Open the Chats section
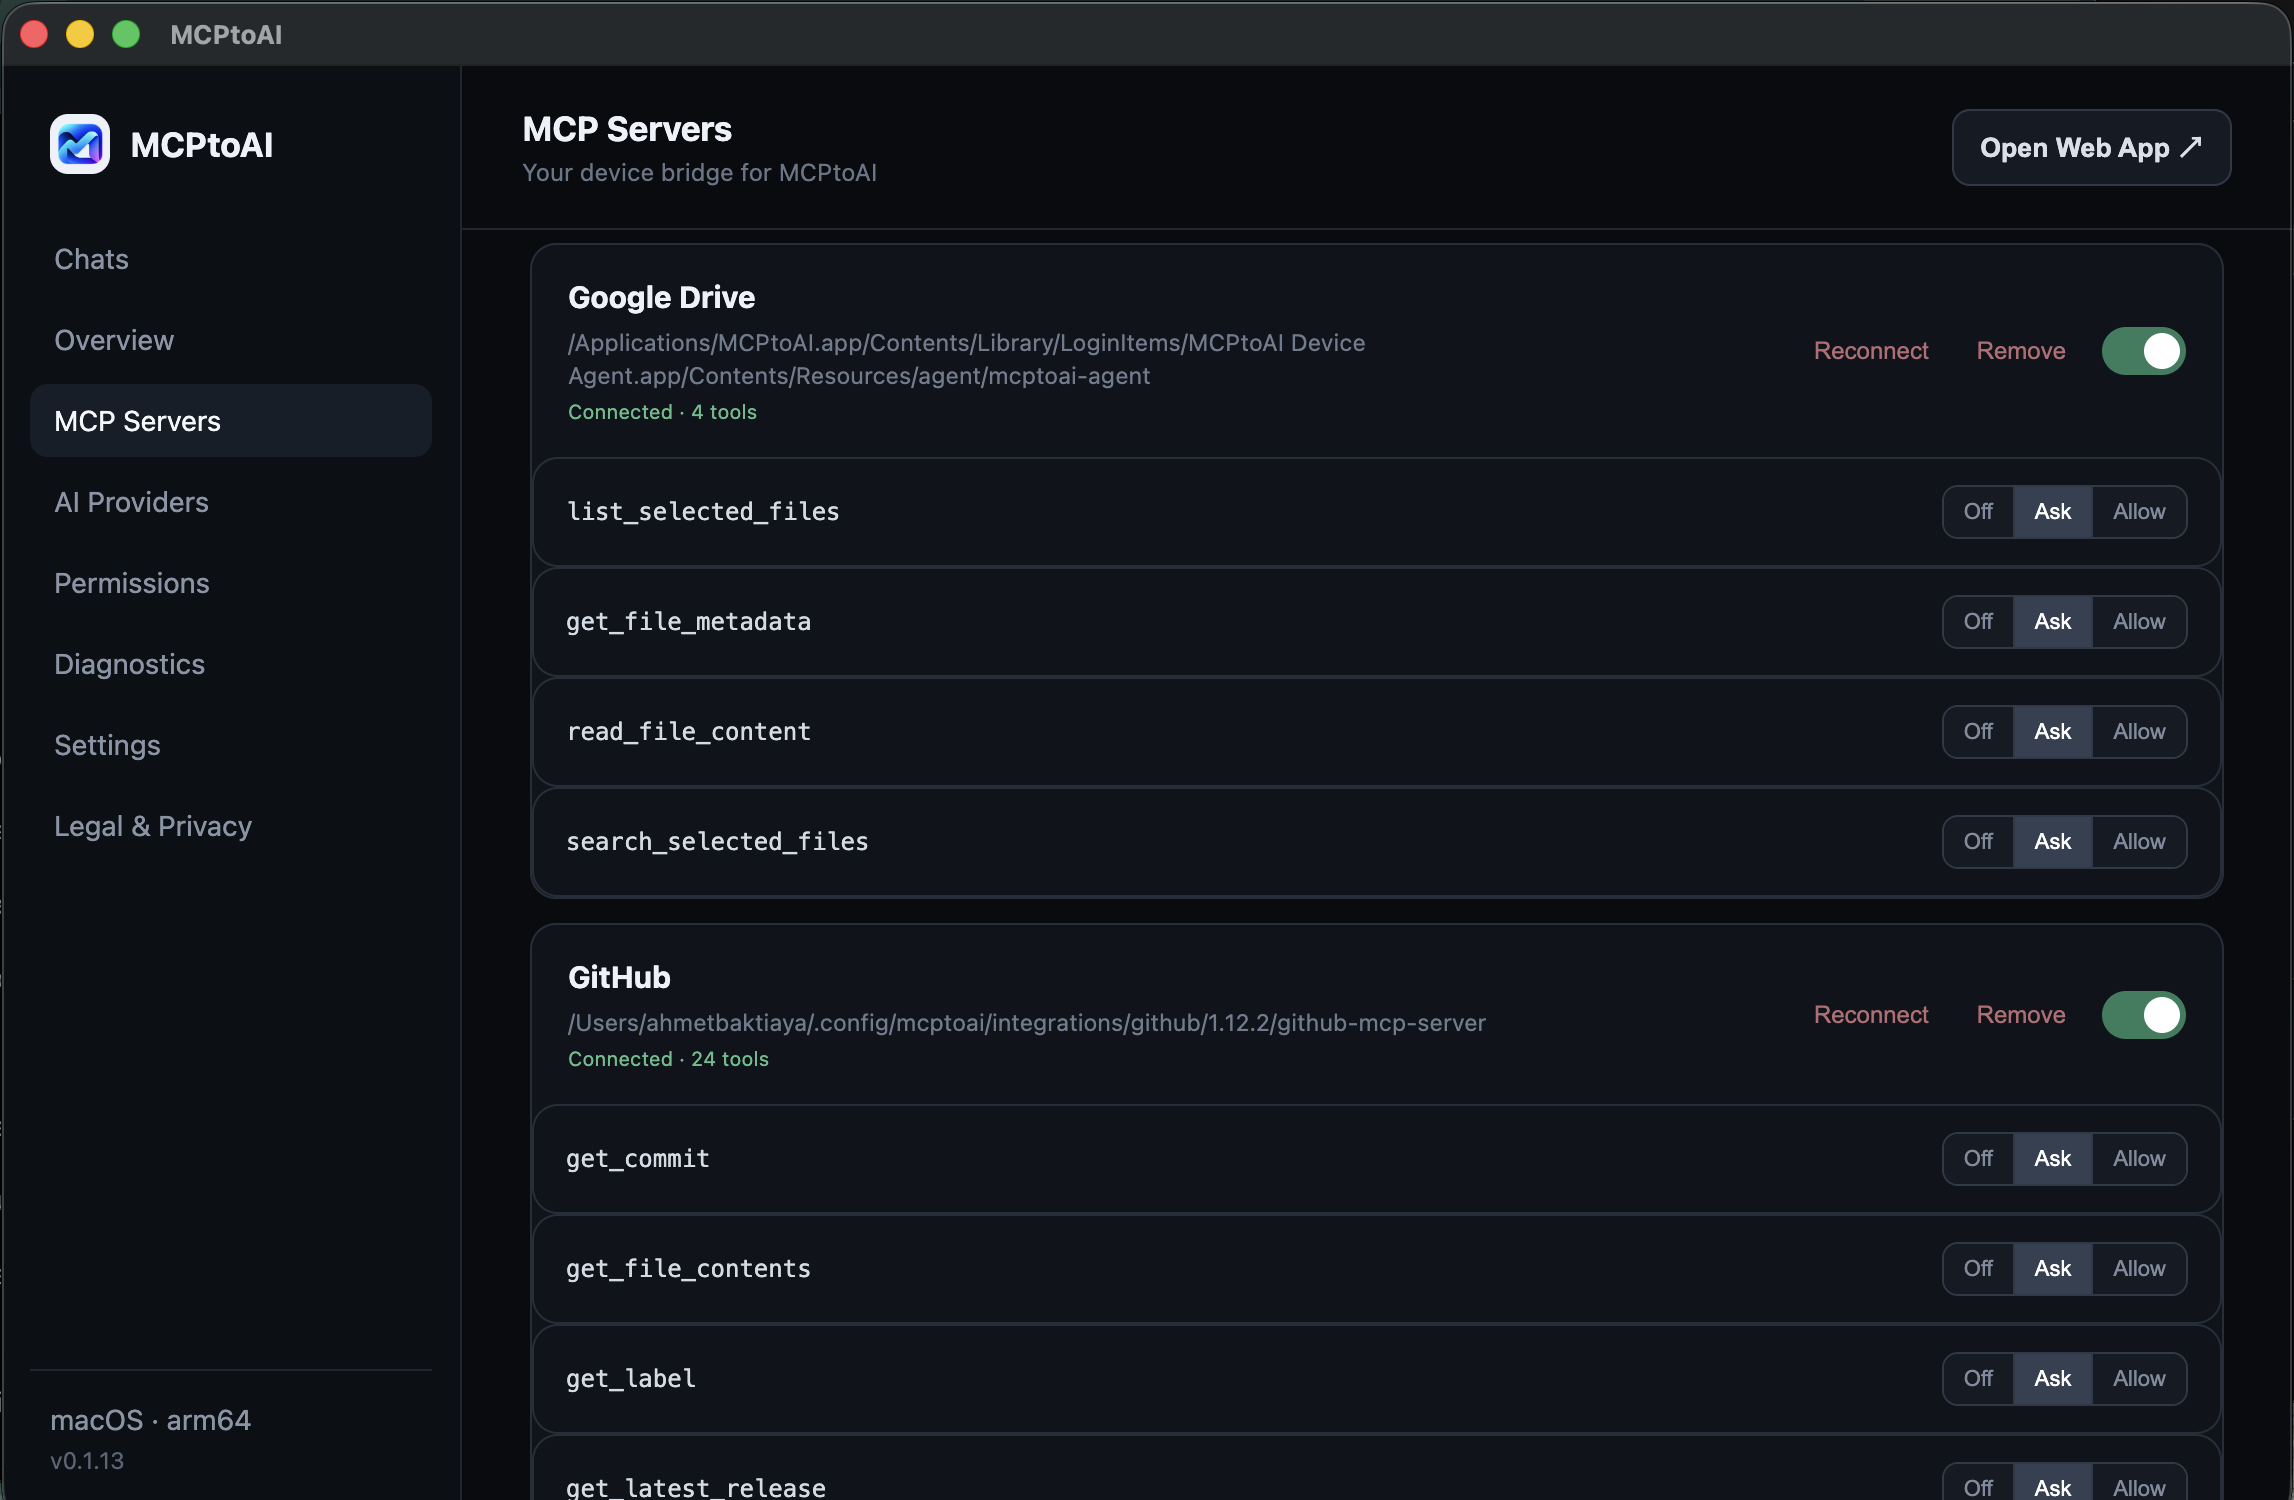2294x1500 pixels. point(231,259)
